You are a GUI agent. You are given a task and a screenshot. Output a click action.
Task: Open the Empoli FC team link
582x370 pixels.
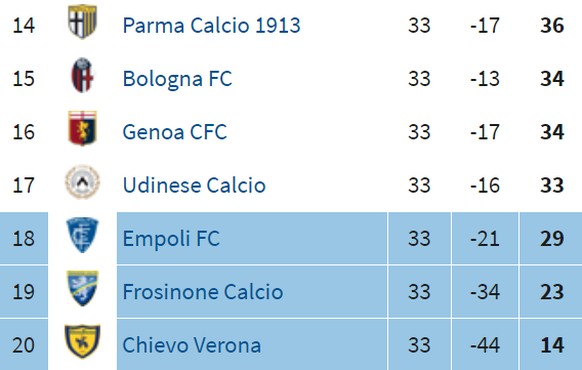171,239
